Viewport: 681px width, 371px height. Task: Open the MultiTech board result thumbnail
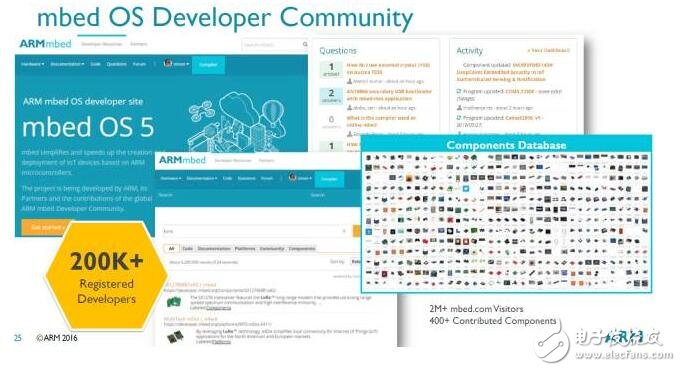pos(175,336)
